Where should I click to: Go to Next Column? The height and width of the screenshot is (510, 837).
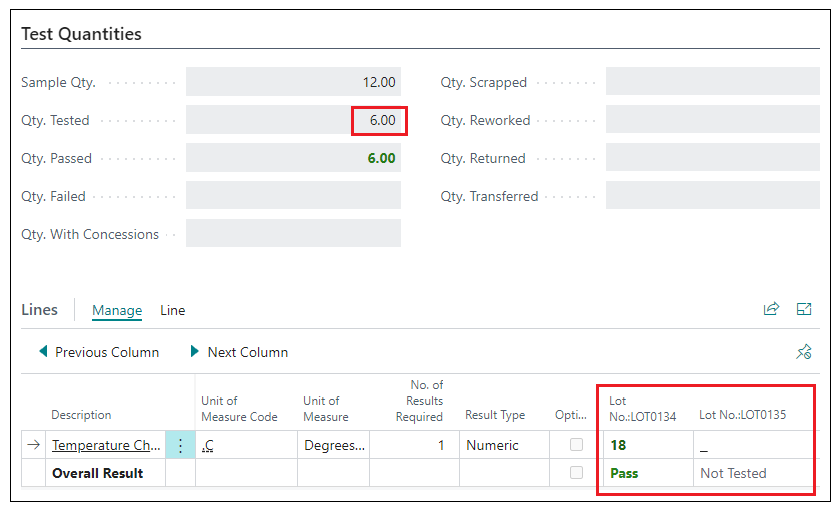point(239,352)
